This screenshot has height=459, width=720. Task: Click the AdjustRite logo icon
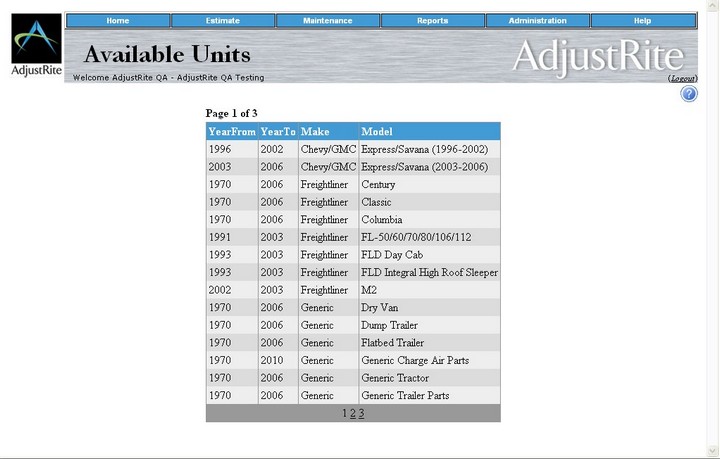(x=36, y=45)
